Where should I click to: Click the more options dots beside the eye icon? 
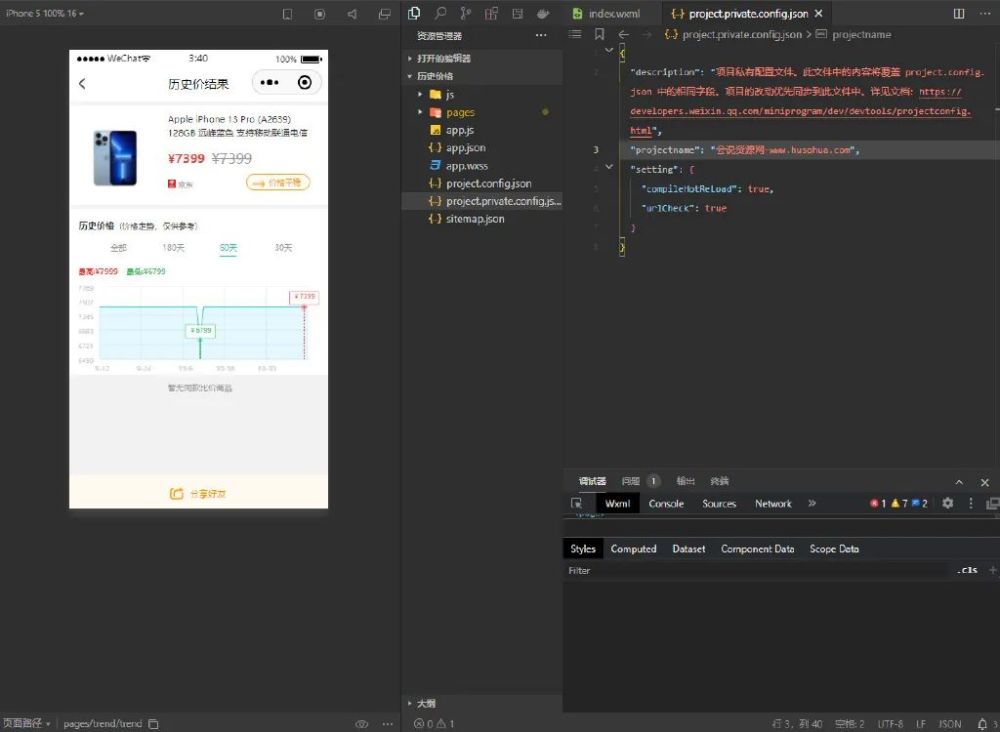point(388,724)
